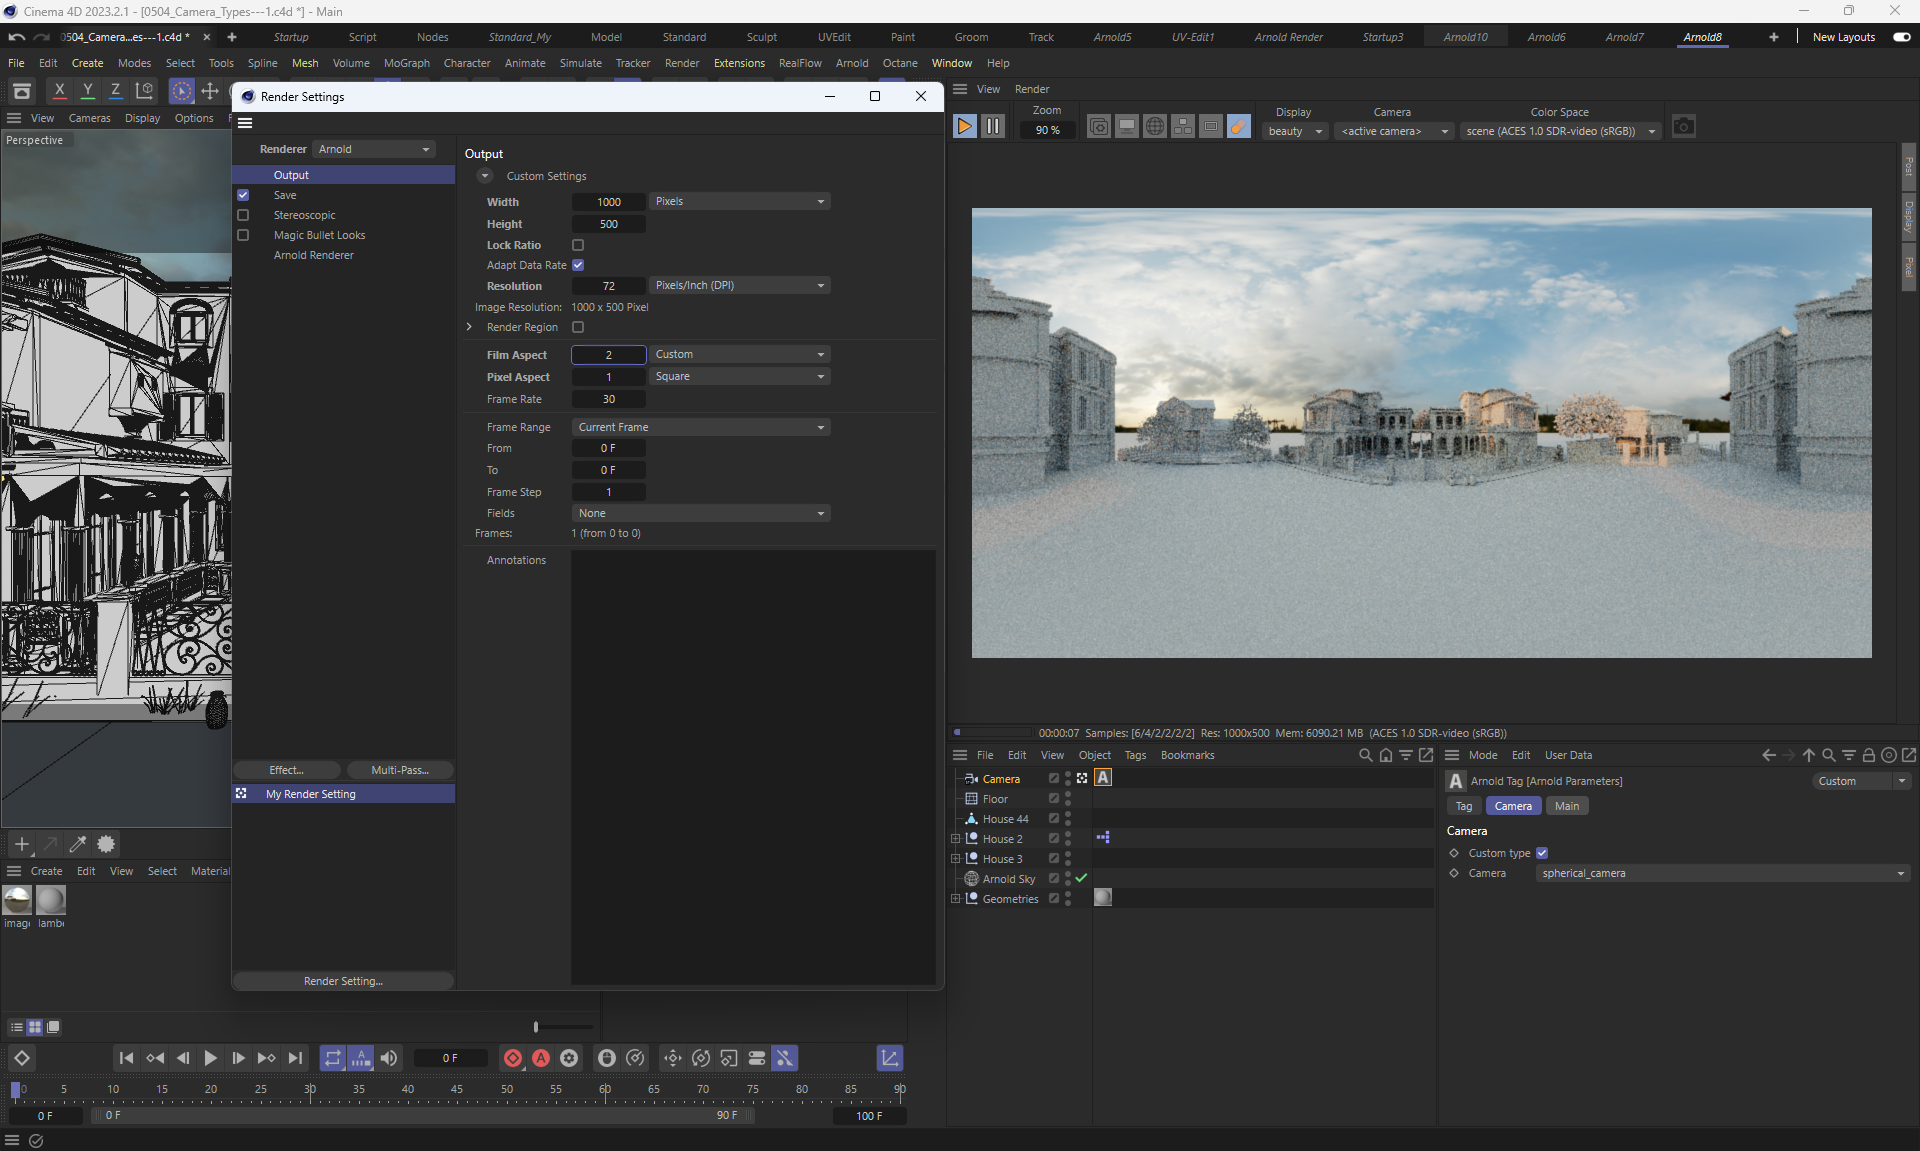This screenshot has width=1920, height=1151.
Task: Jump to the end of the animation
Action: click(x=295, y=1058)
